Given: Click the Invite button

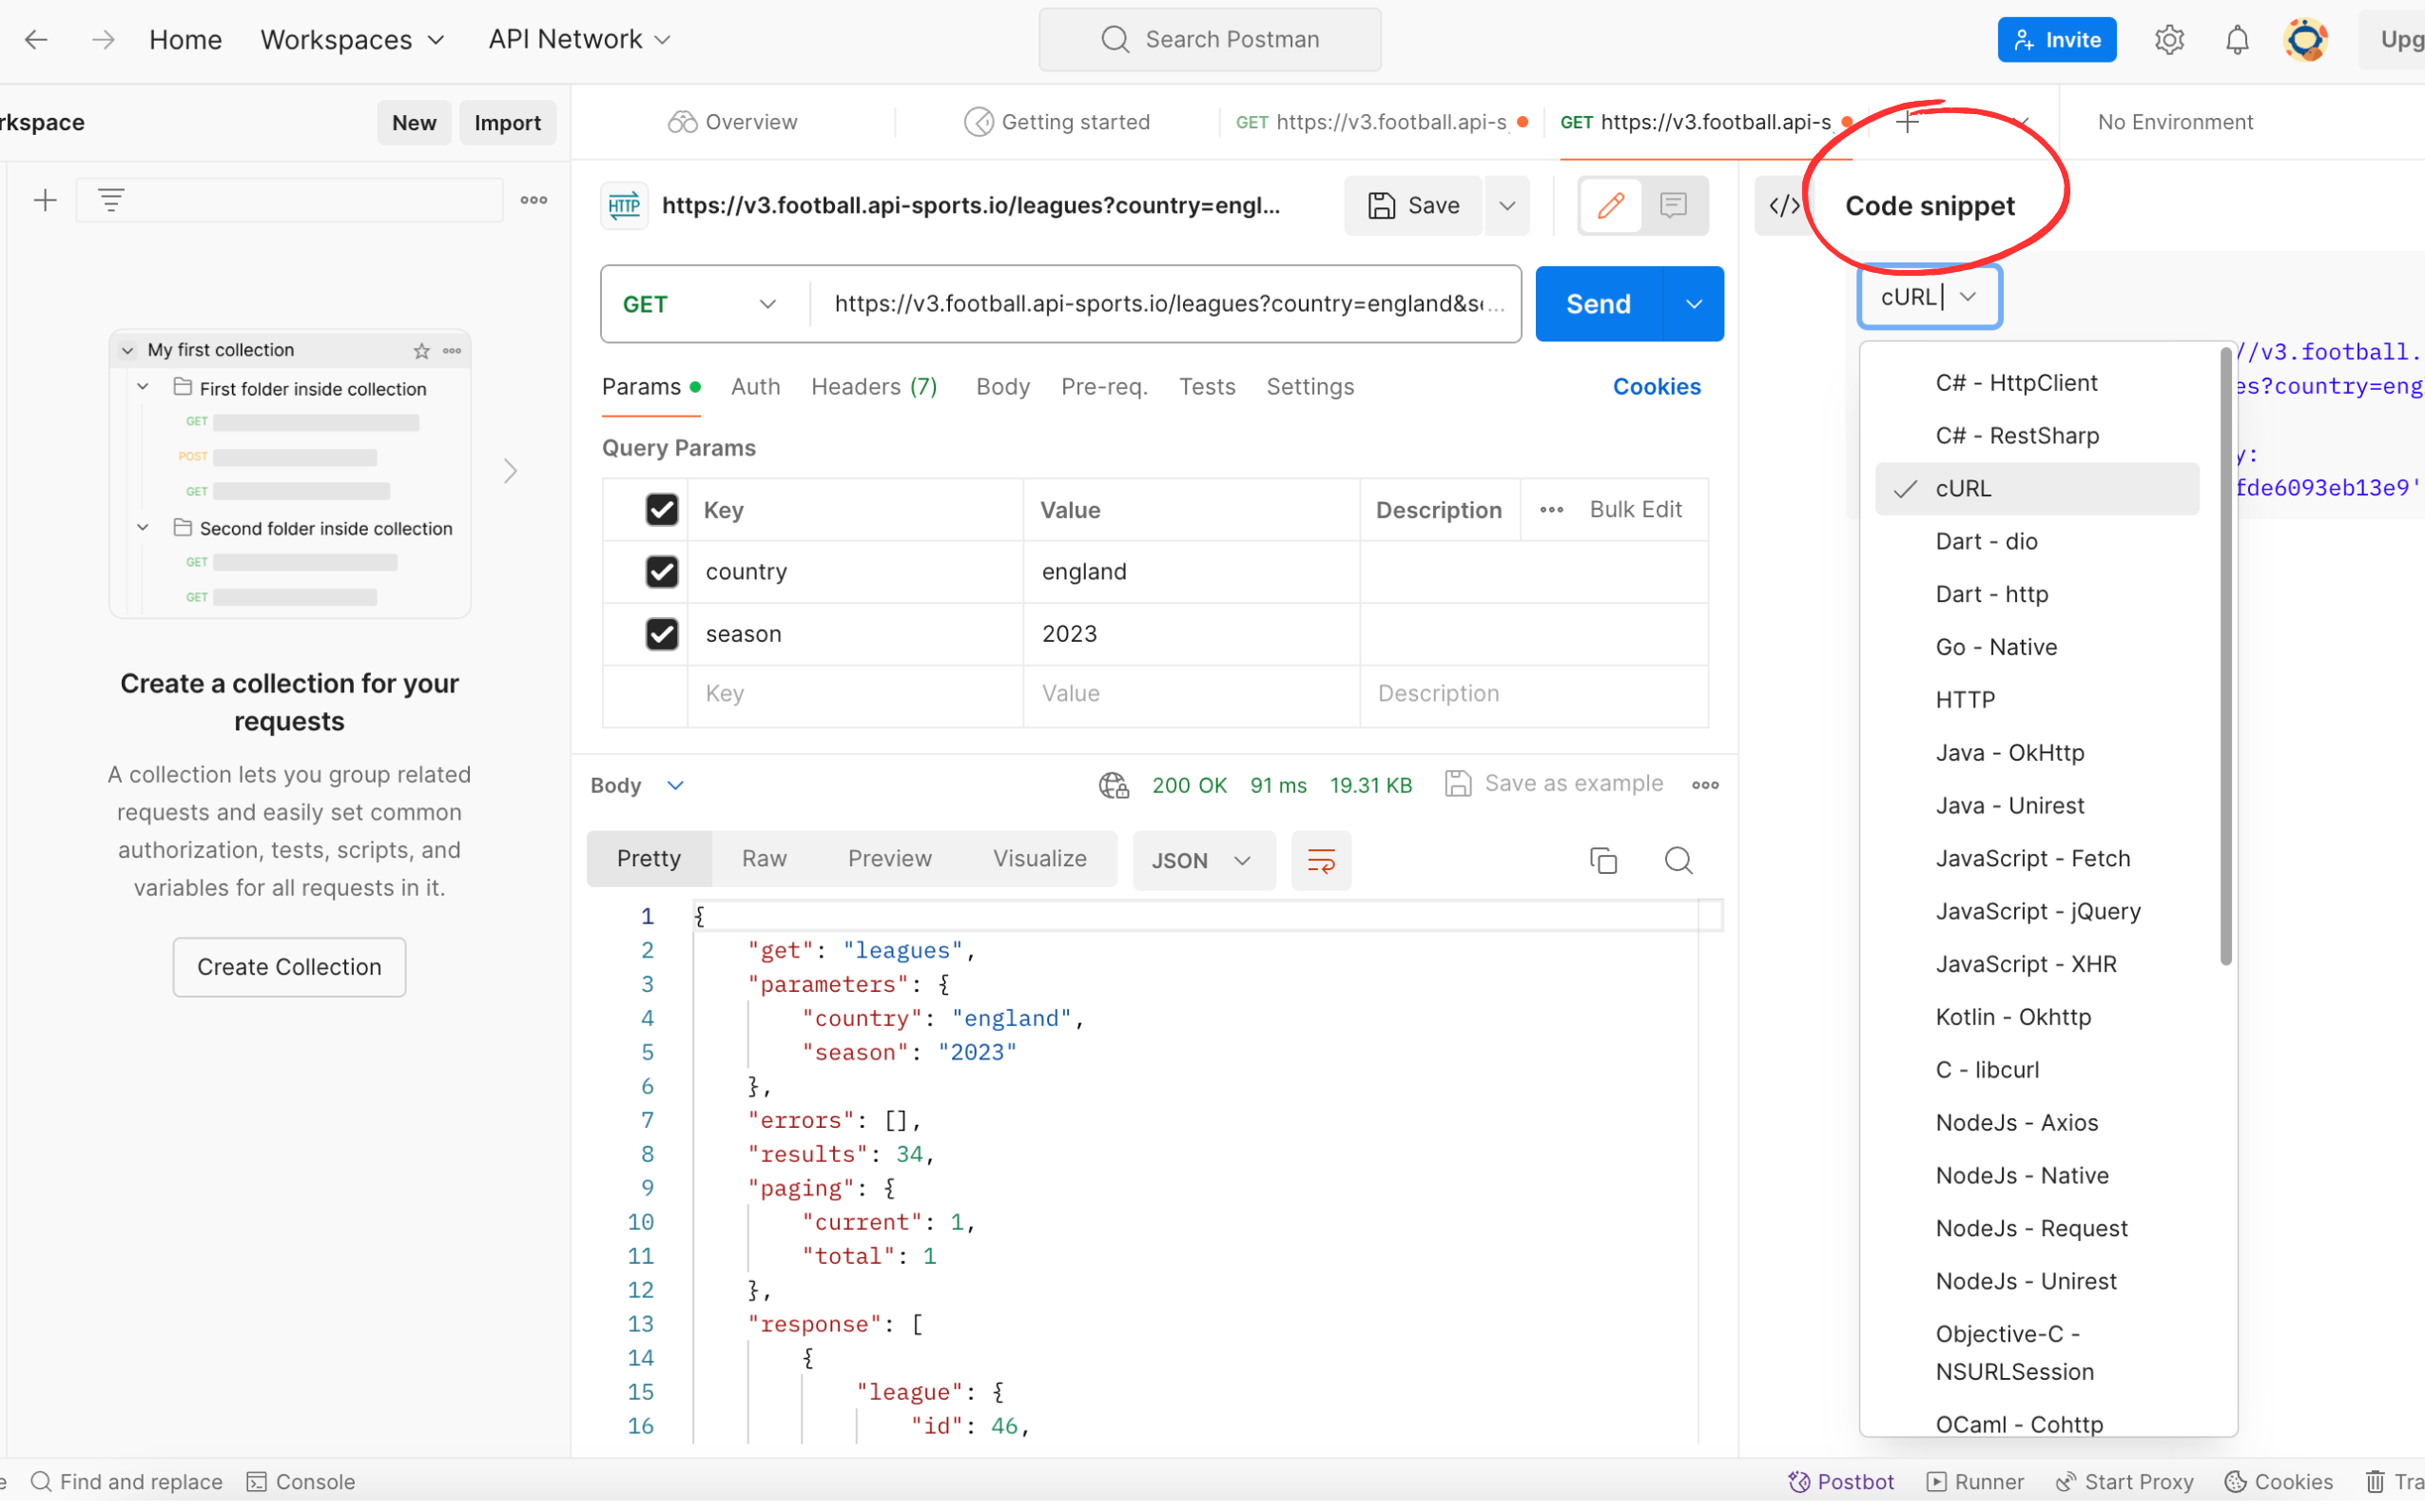Looking at the screenshot, I should pos(2057,39).
